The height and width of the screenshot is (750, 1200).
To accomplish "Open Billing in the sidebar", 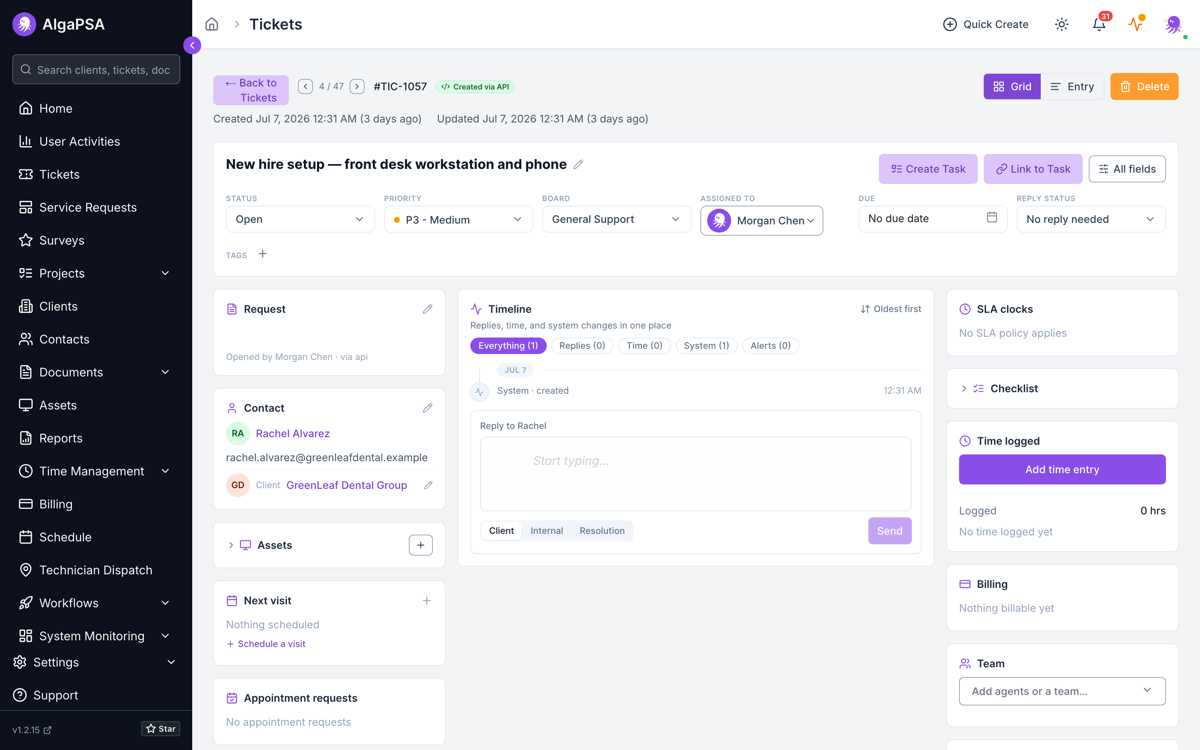I will coord(96,504).
